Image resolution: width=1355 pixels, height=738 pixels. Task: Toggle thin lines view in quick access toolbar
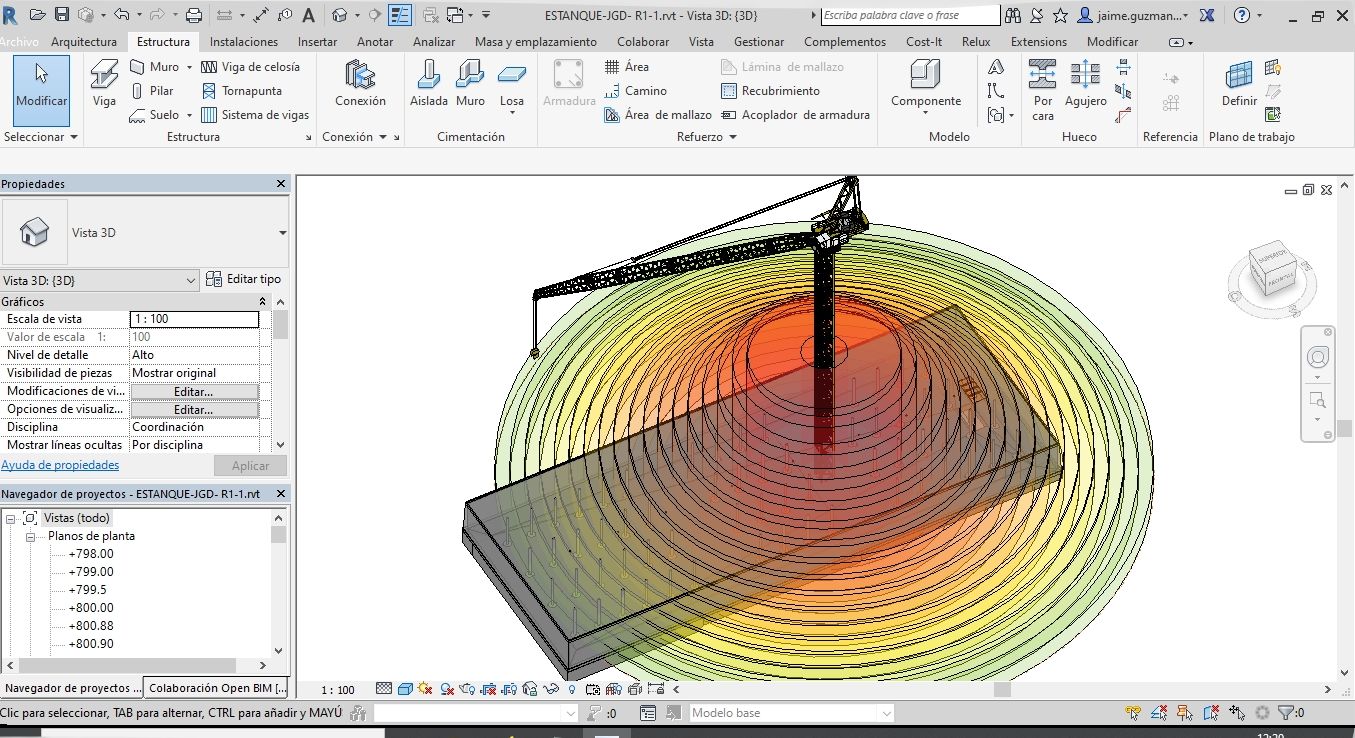(x=399, y=15)
